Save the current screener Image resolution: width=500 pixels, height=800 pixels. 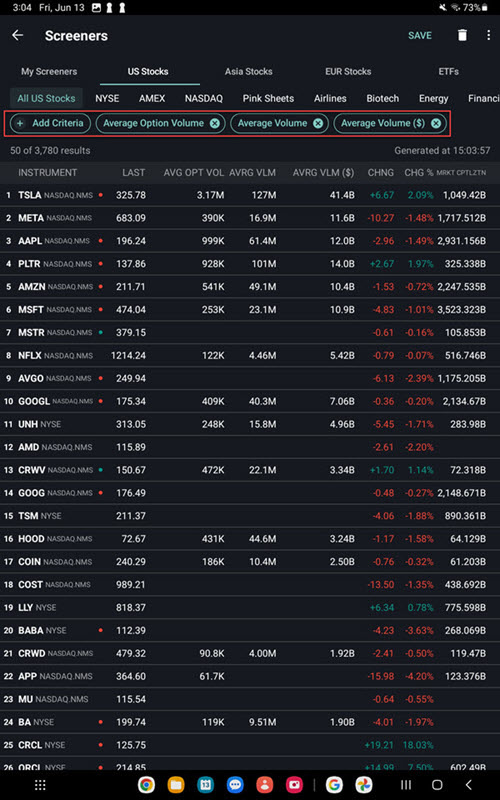[420, 35]
